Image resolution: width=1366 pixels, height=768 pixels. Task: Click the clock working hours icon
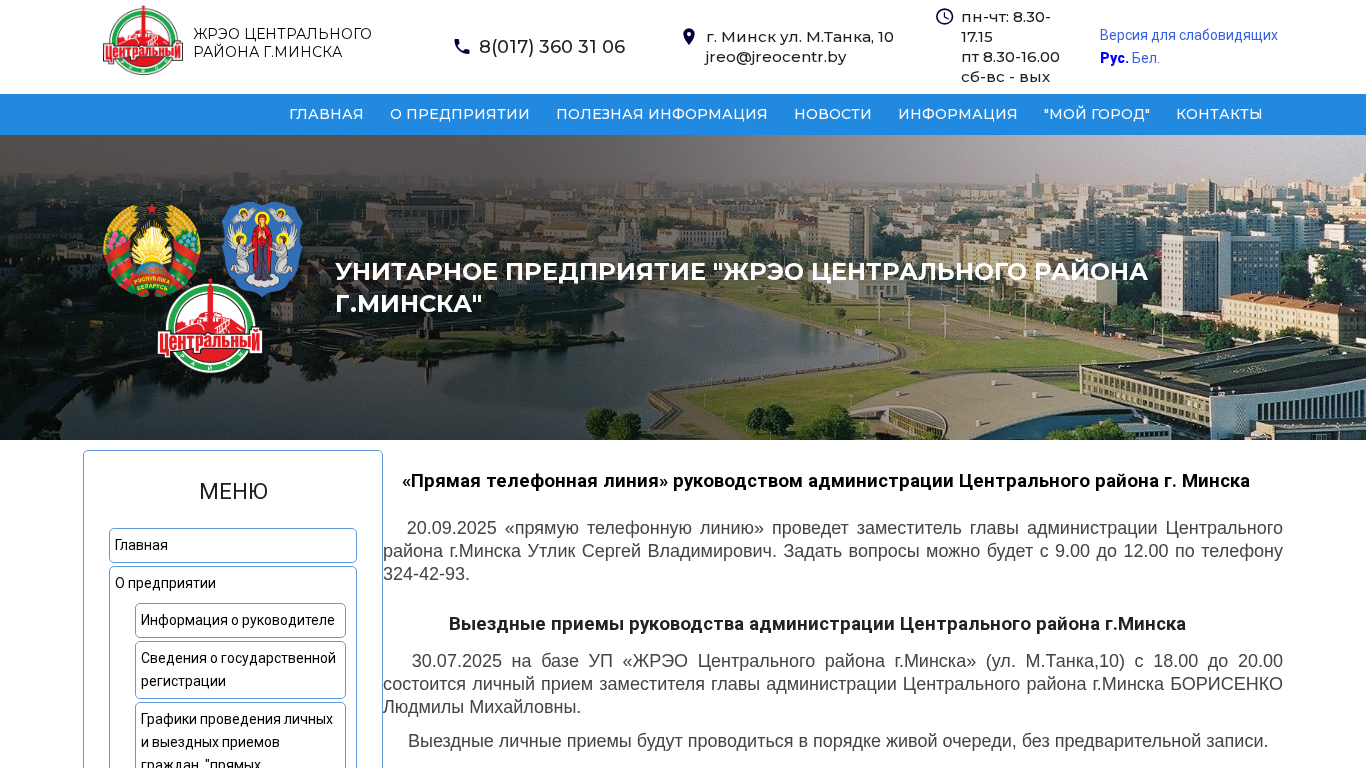coord(944,16)
